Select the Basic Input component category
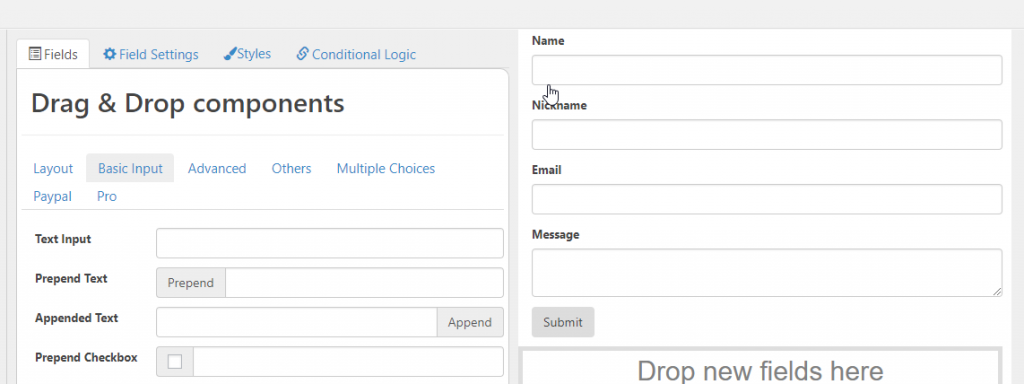This screenshot has height=384, width=1024. tap(130, 168)
